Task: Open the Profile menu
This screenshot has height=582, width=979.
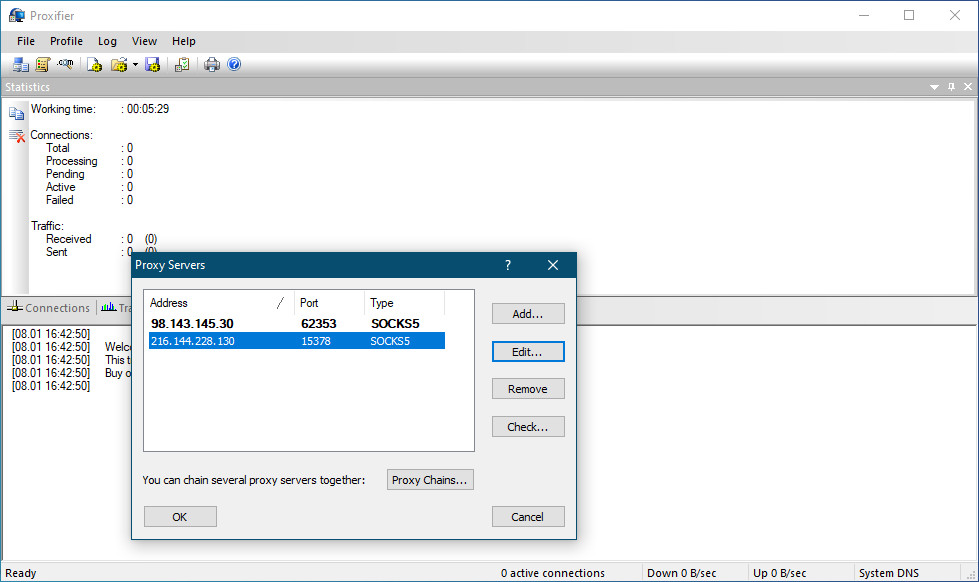Action: coord(66,41)
